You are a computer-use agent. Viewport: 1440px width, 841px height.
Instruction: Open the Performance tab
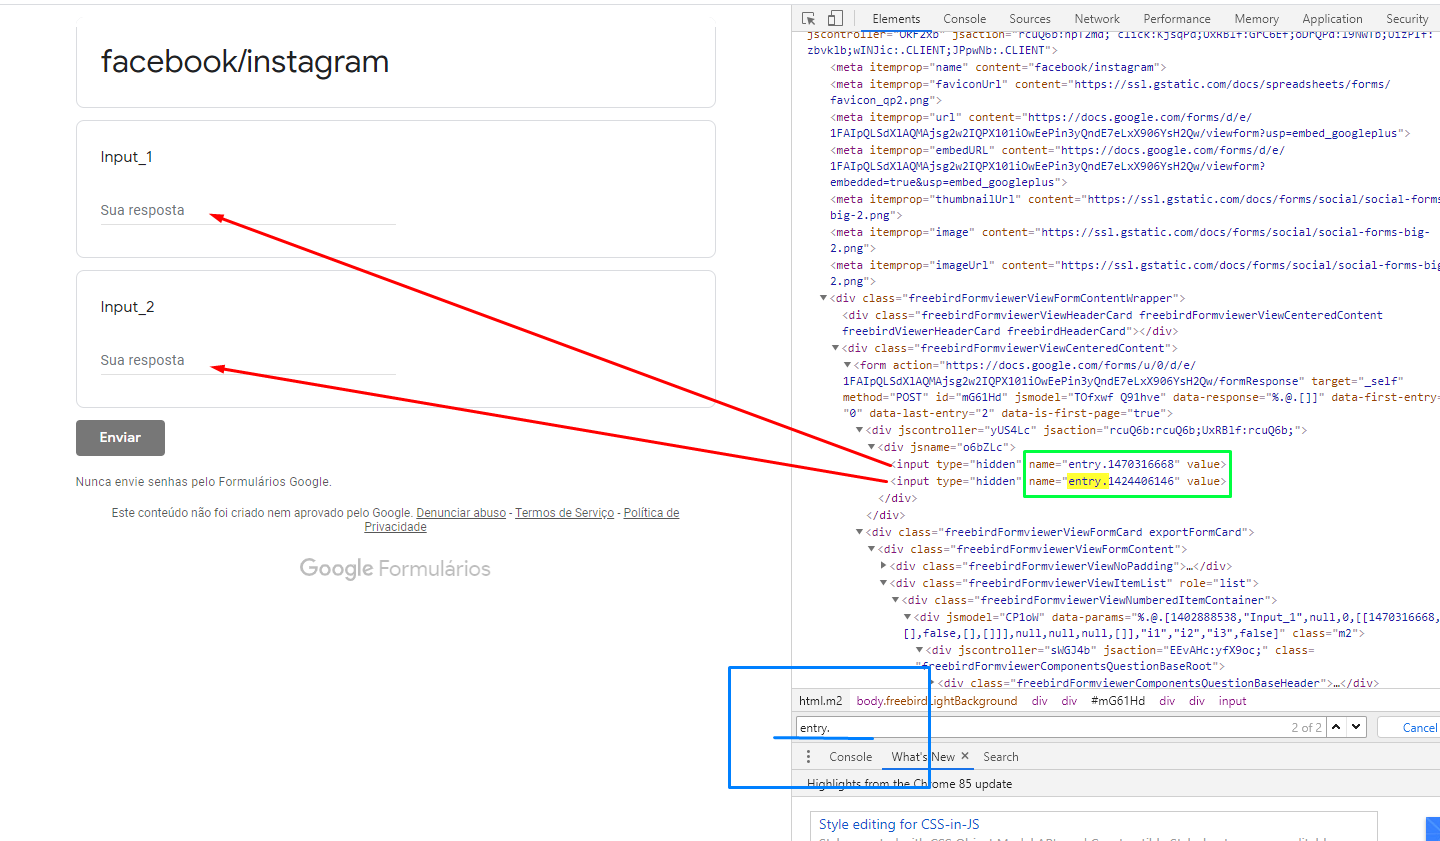[x=1177, y=18]
